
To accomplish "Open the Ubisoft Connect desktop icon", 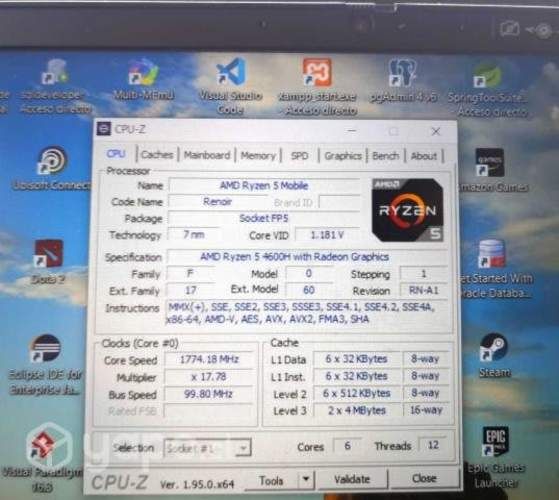I will [x=52, y=168].
